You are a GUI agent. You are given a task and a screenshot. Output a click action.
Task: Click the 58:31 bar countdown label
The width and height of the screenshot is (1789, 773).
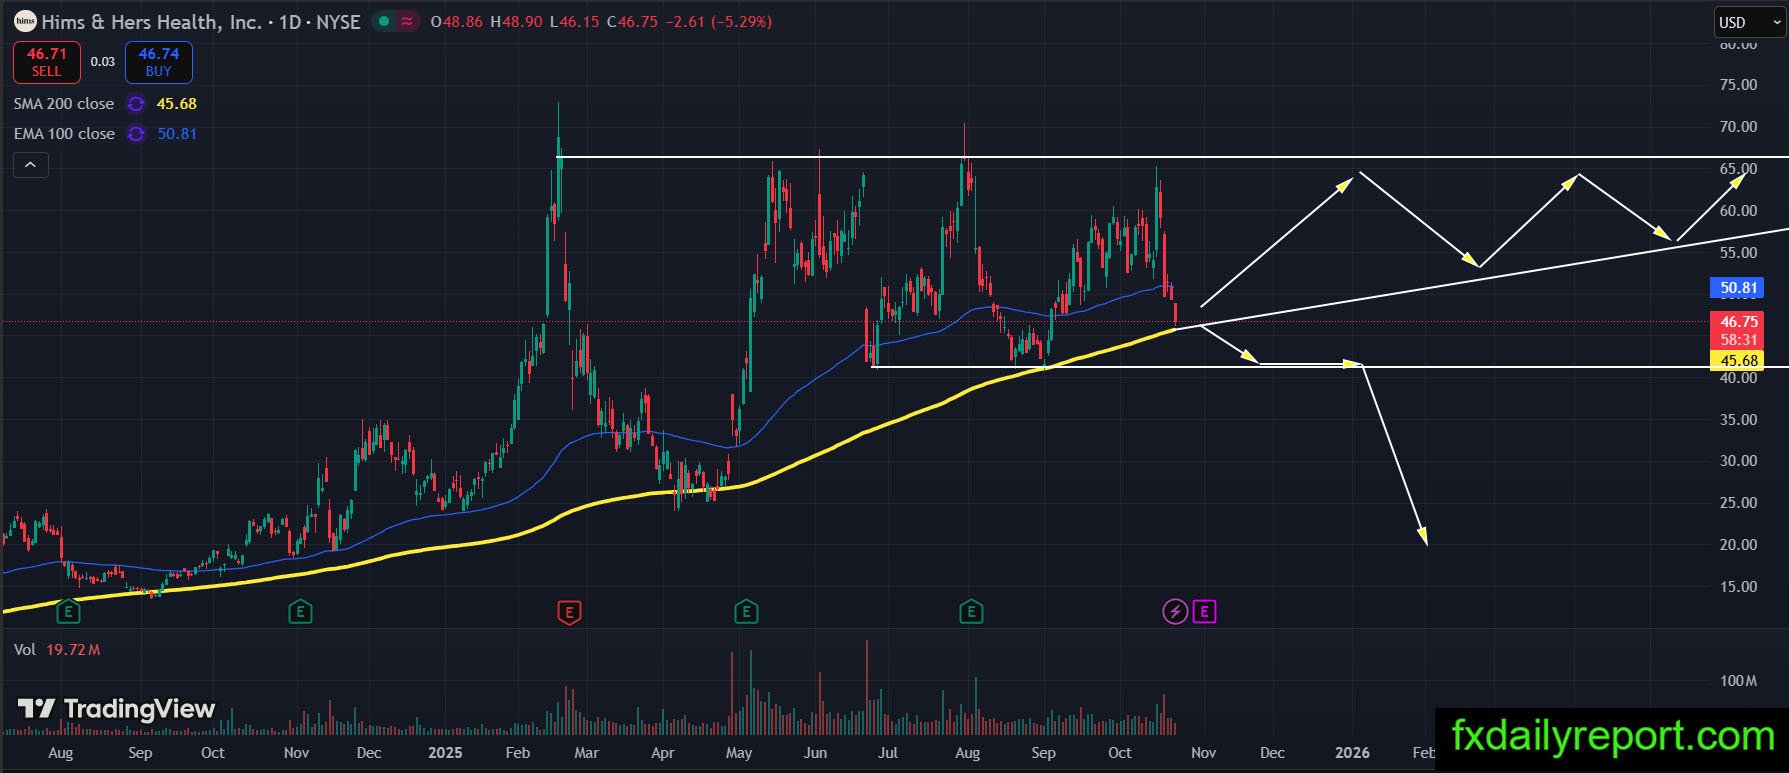click(x=1738, y=340)
